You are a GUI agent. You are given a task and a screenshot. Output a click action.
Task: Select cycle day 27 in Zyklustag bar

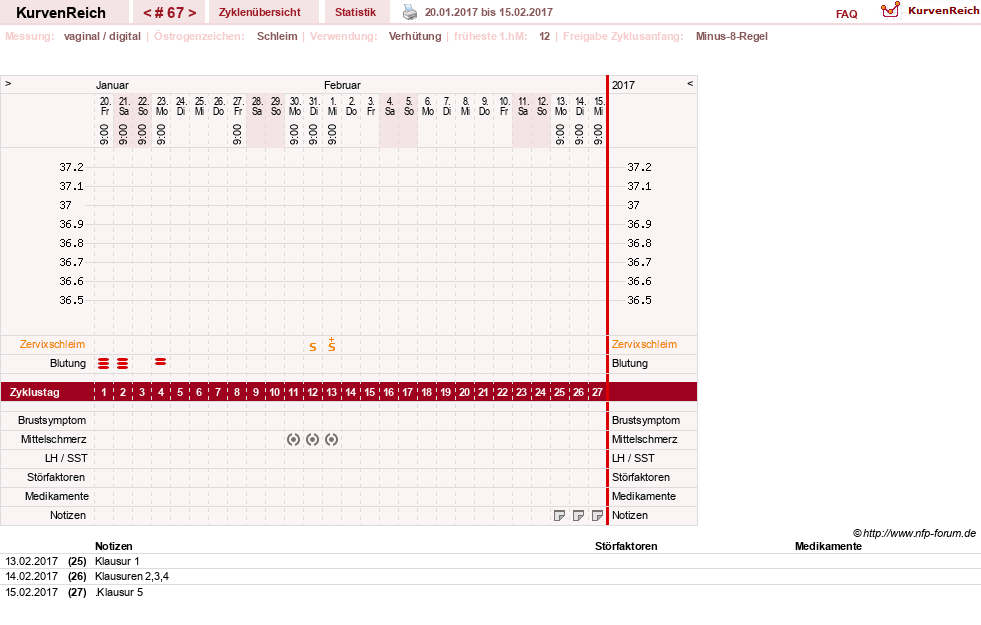pyautogui.click(x=597, y=392)
